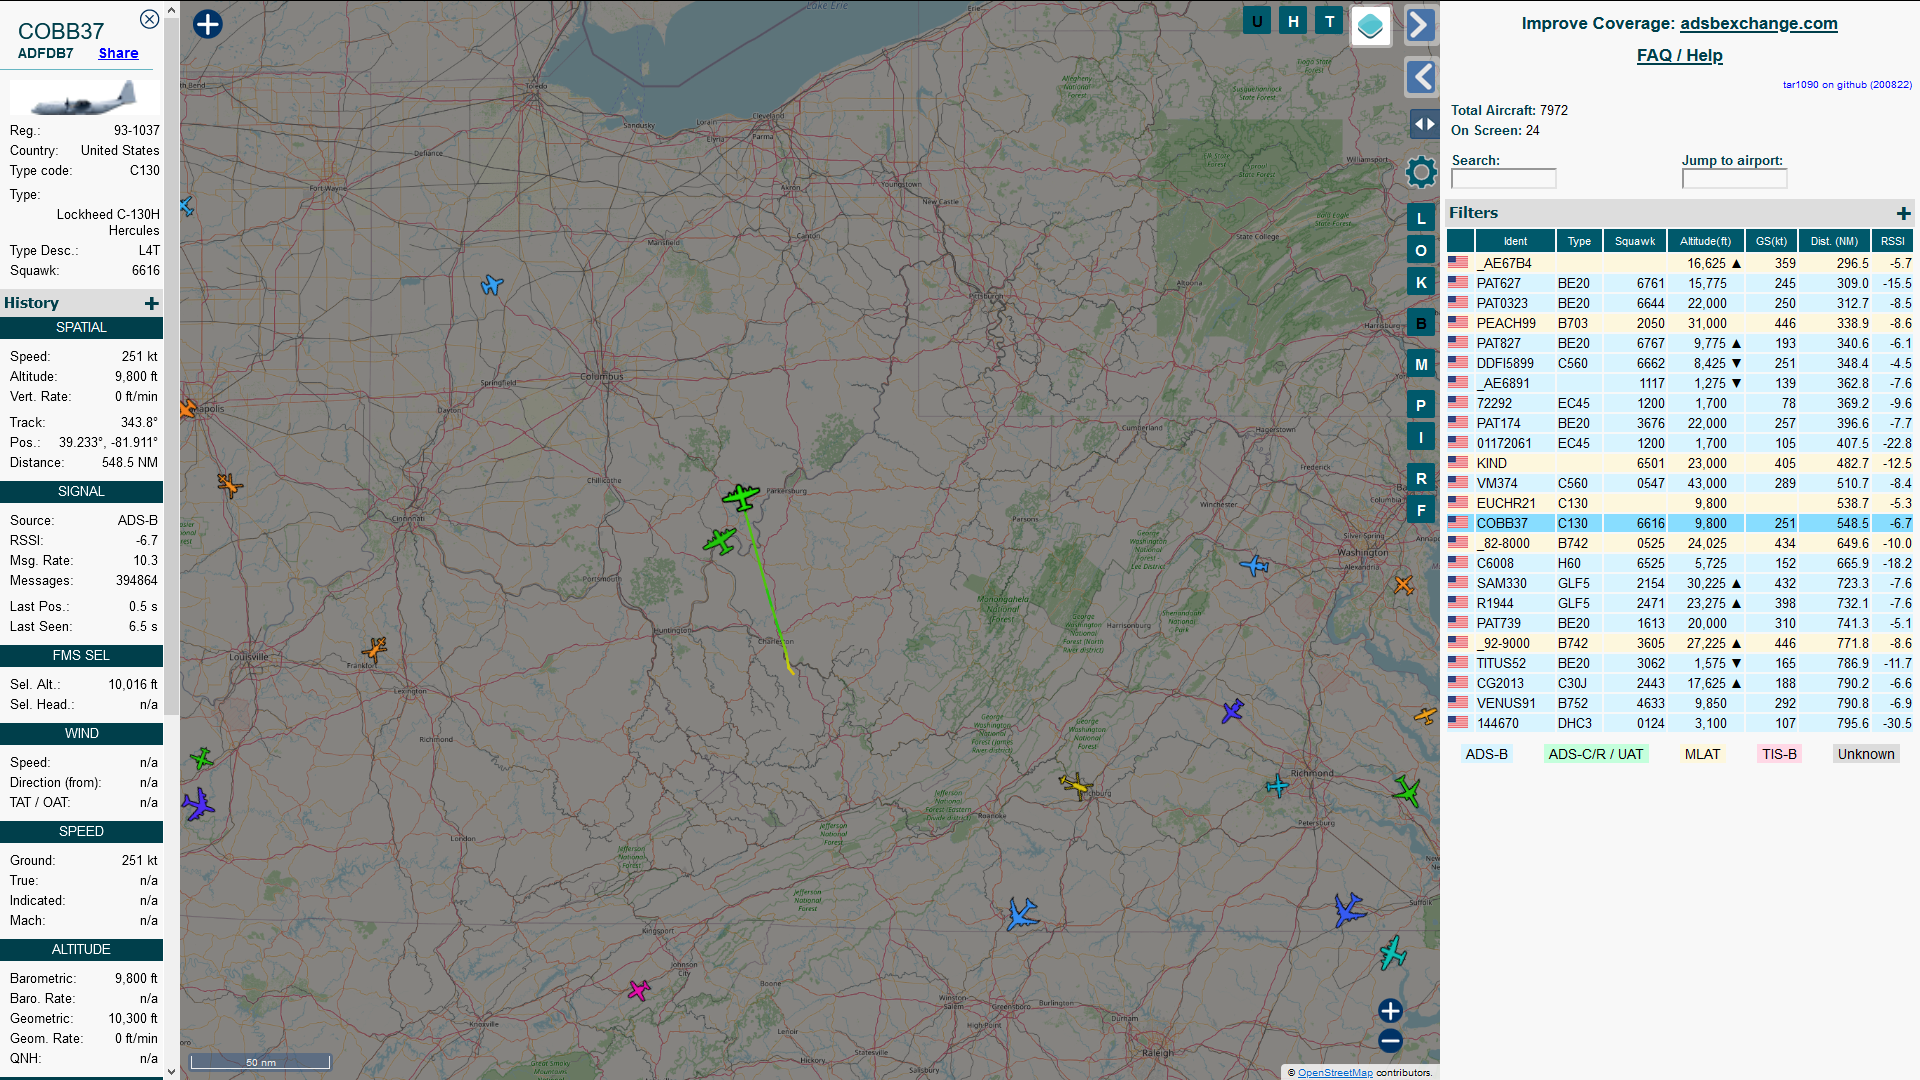The image size is (1920, 1080).
Task: Zoom in with the map plus button
Action: (x=1390, y=1011)
